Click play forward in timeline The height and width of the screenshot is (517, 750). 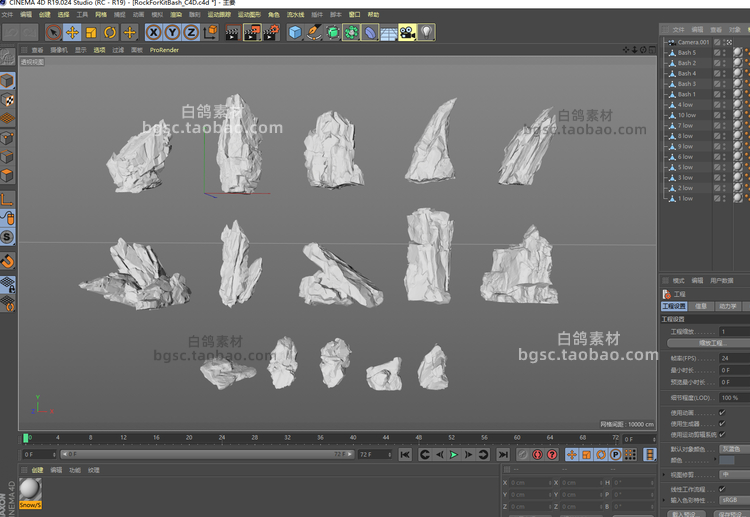coord(453,455)
